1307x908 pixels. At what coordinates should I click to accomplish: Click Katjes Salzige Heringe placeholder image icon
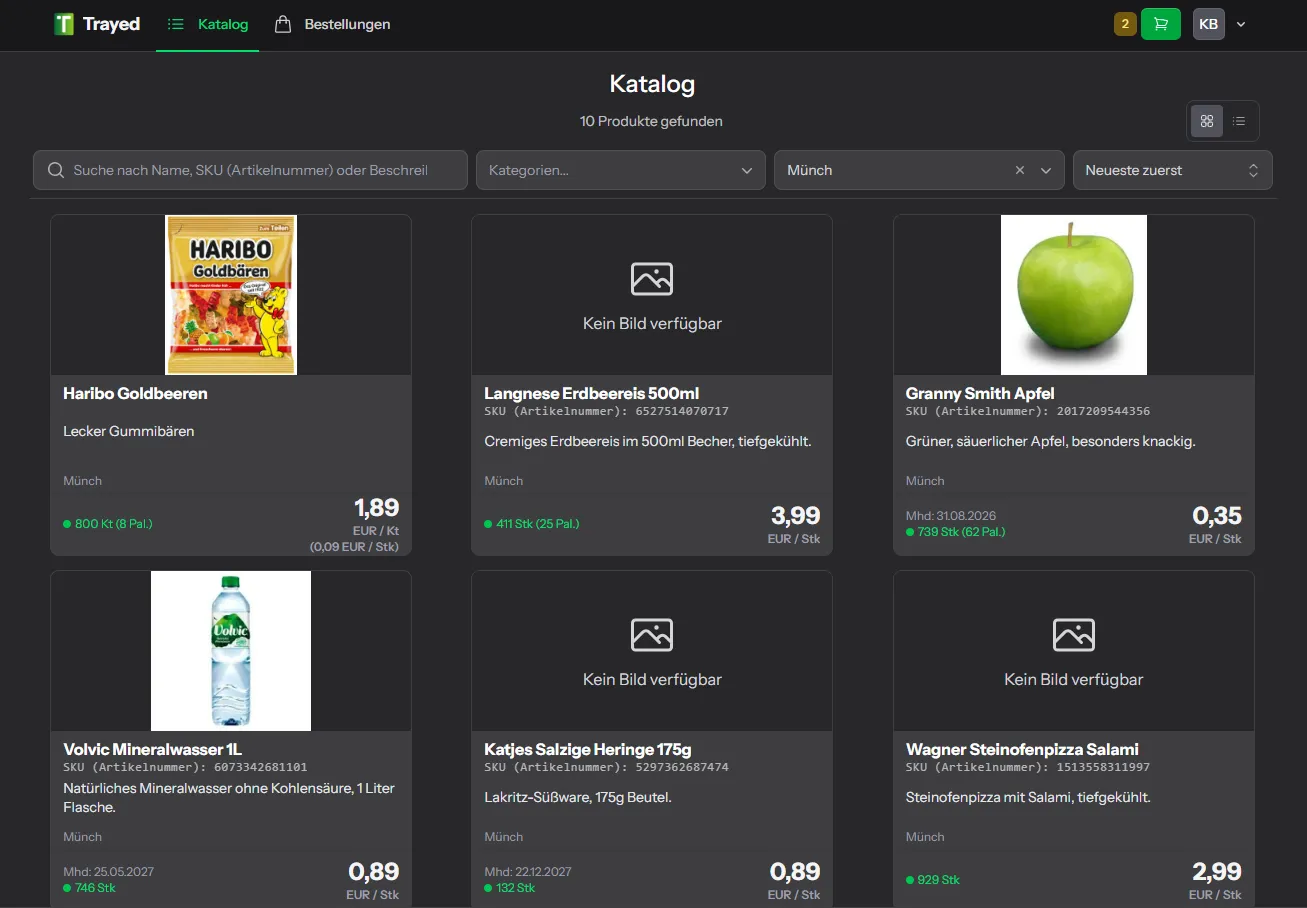pyautogui.click(x=652, y=635)
